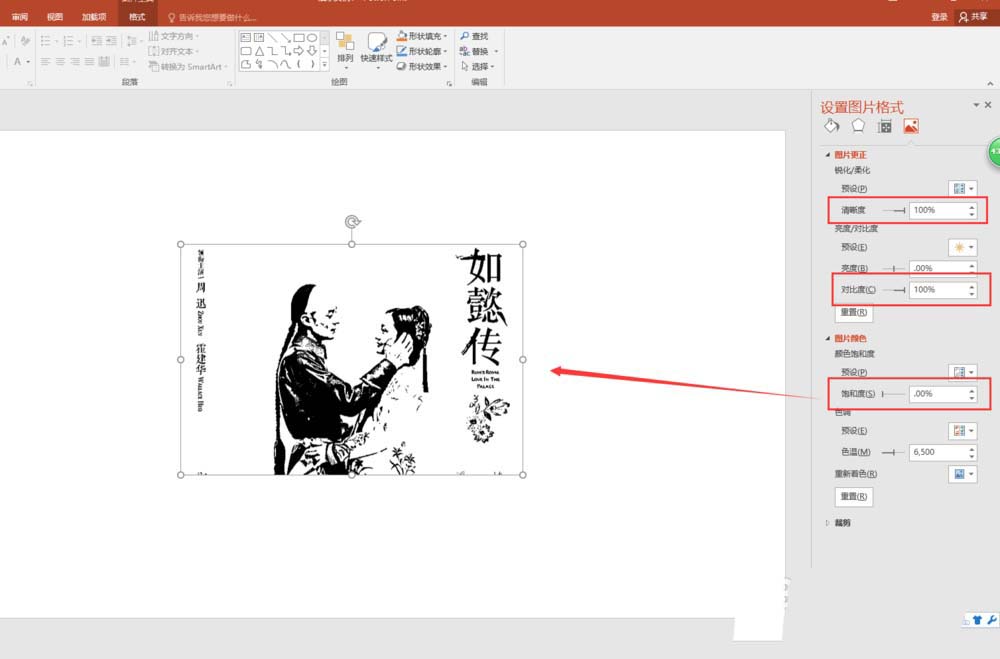The image size is (1000, 659).
Task: Open the Drawing group dialog launcher
Action: point(449,84)
